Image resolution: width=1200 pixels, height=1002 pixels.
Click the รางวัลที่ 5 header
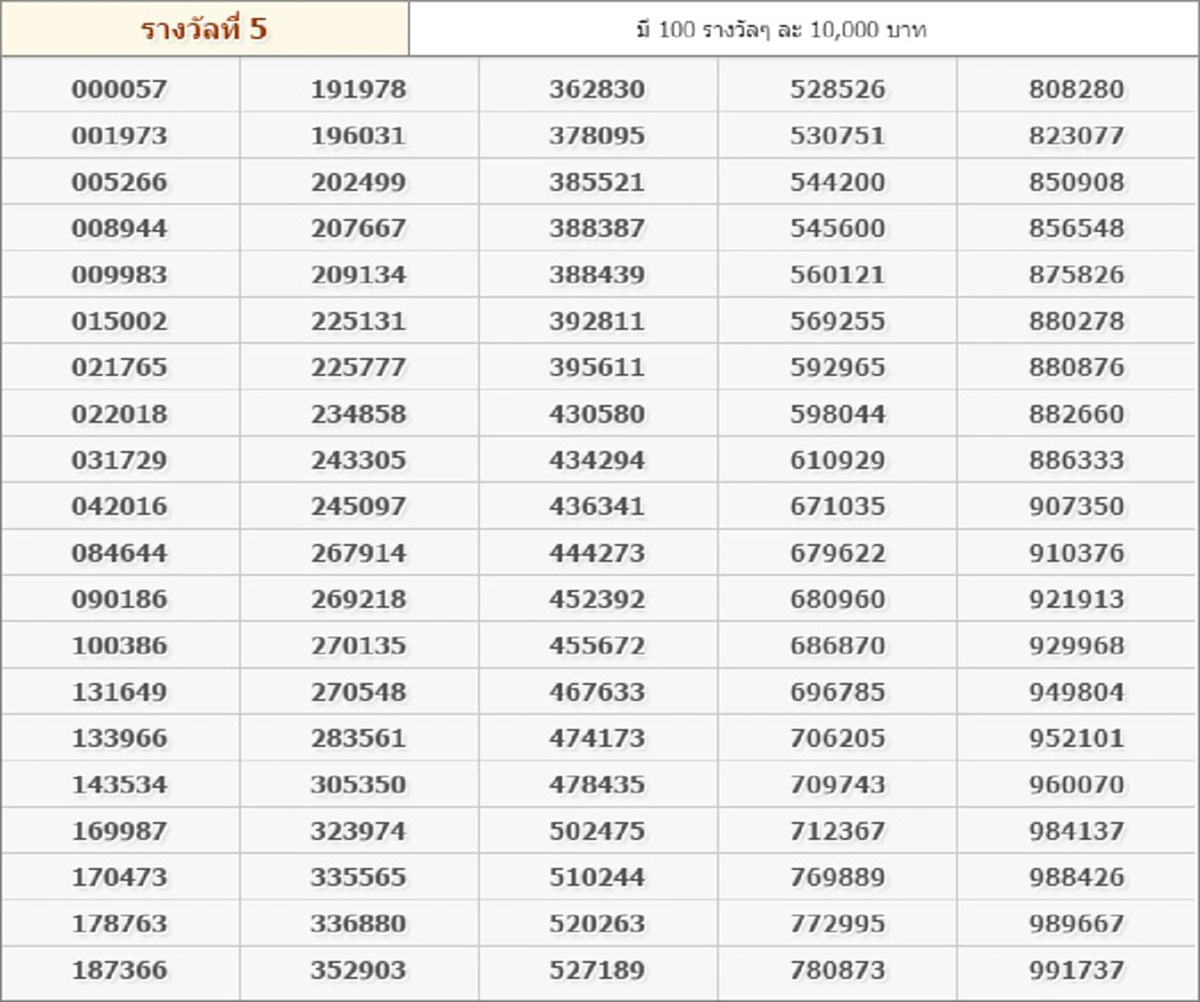tap(204, 28)
